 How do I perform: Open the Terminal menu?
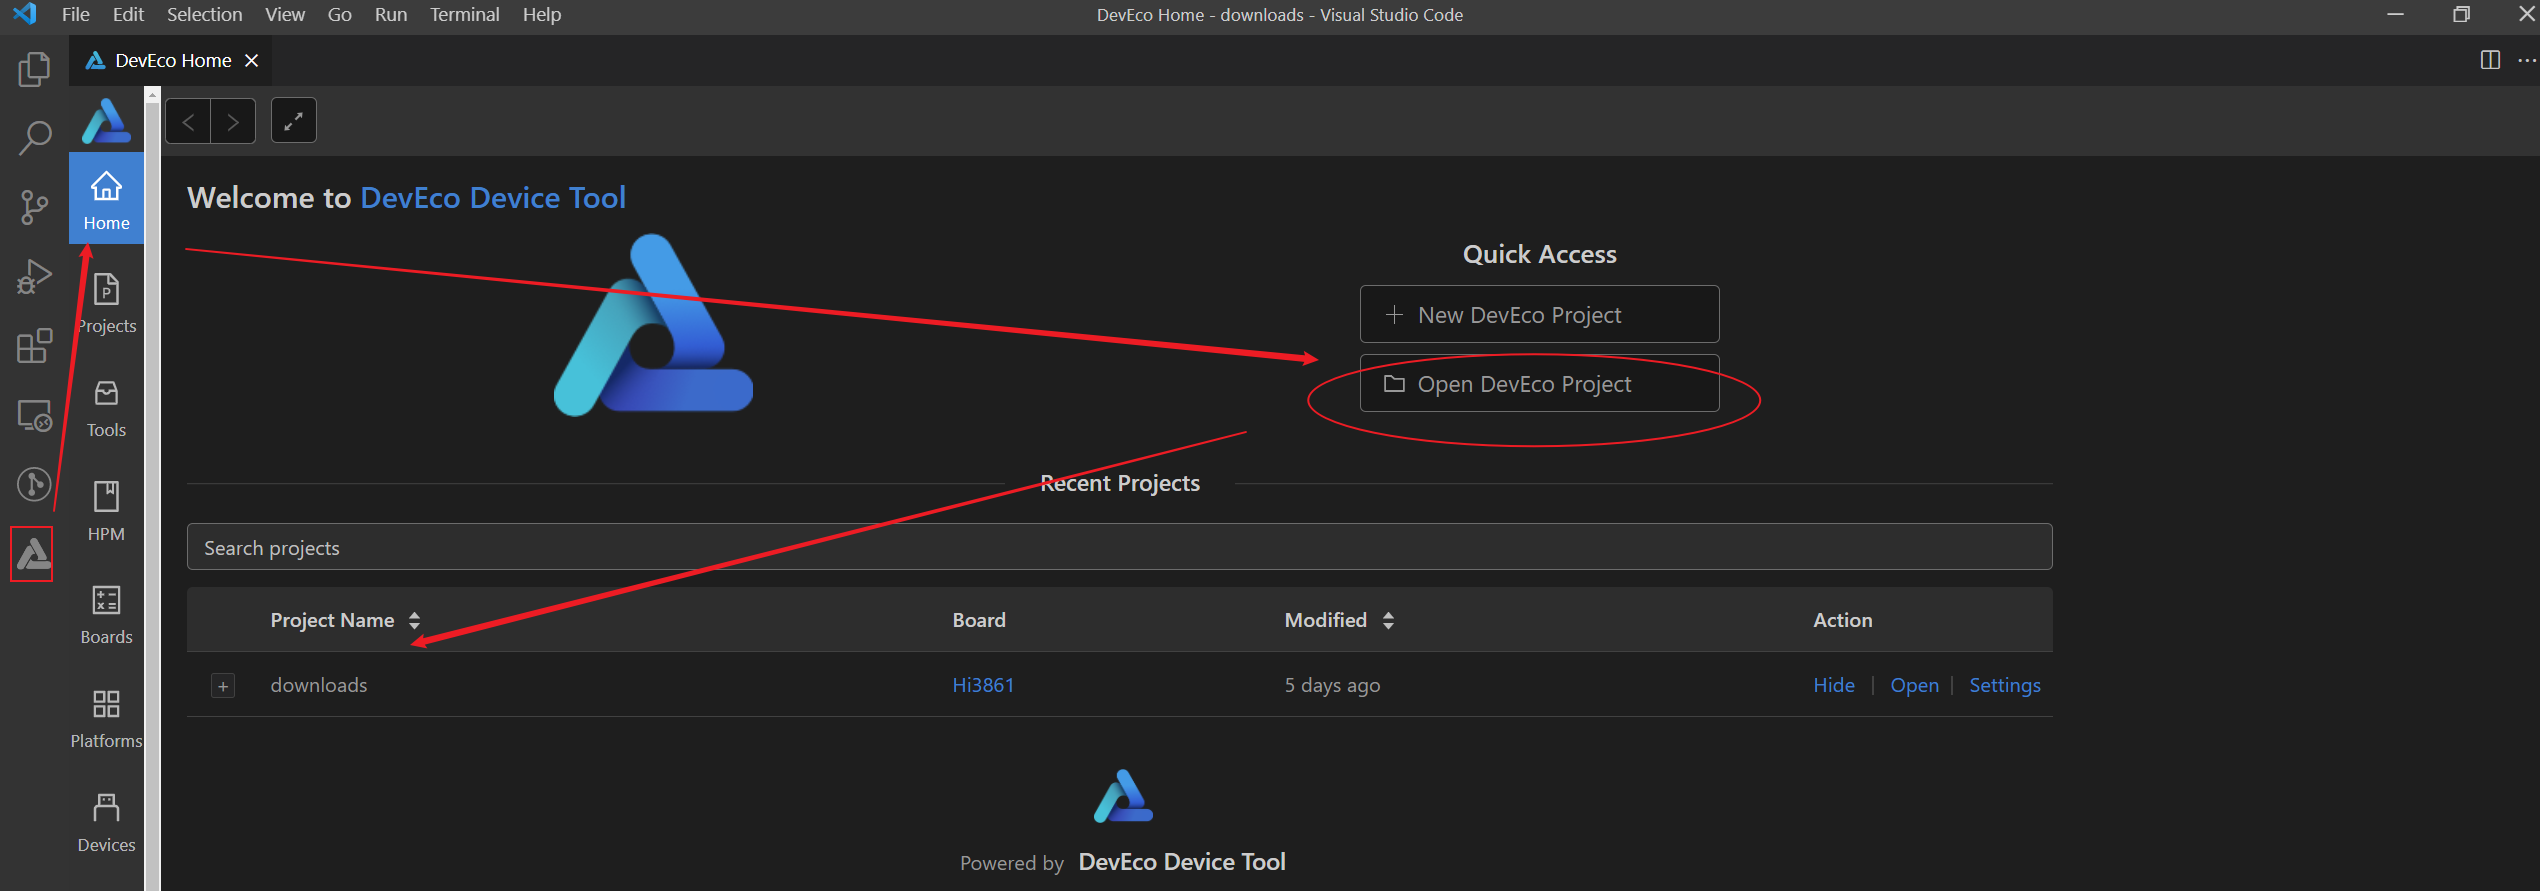[x=465, y=14]
